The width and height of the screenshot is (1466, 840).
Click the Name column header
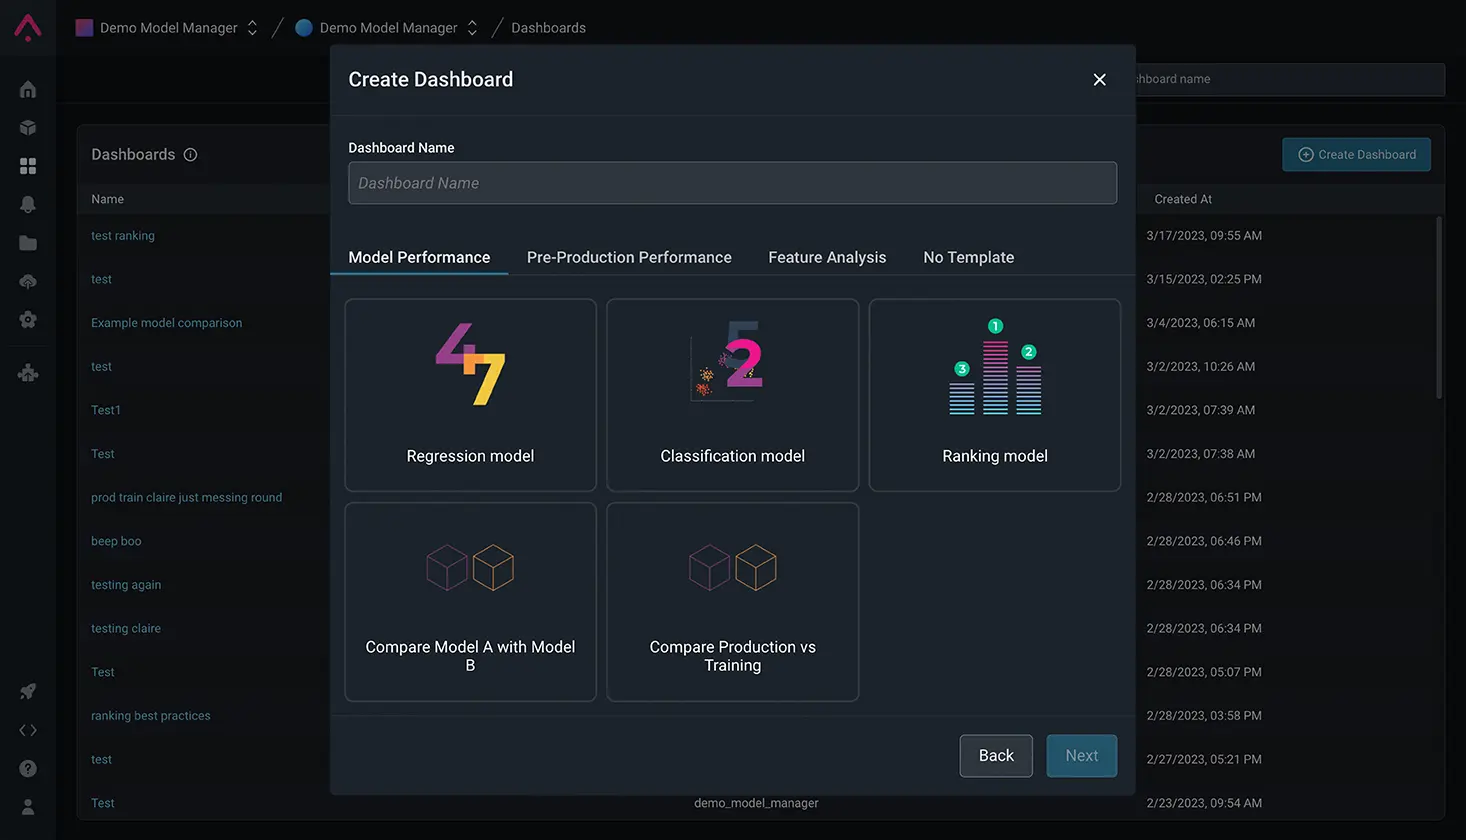[x=108, y=199]
